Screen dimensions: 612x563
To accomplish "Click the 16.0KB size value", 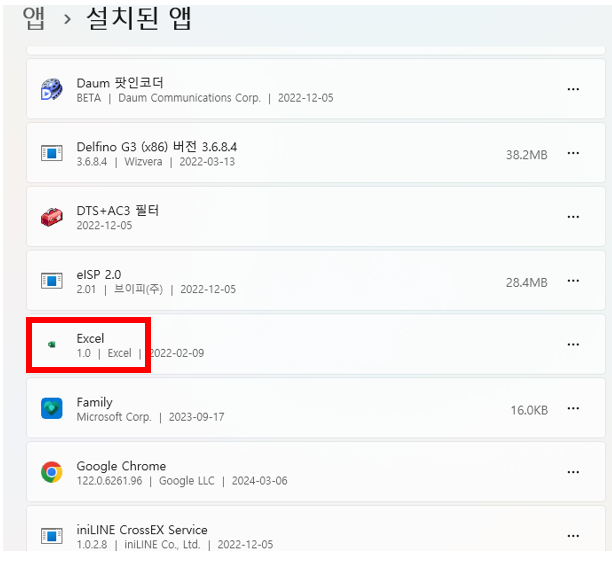I will [x=530, y=410].
